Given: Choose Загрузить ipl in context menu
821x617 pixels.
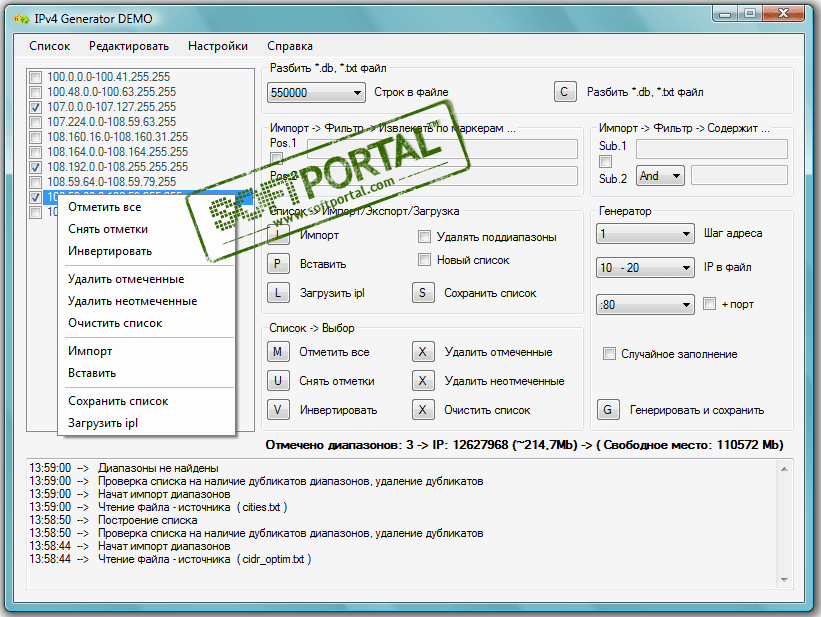Looking at the screenshot, I should (x=146, y=423).
